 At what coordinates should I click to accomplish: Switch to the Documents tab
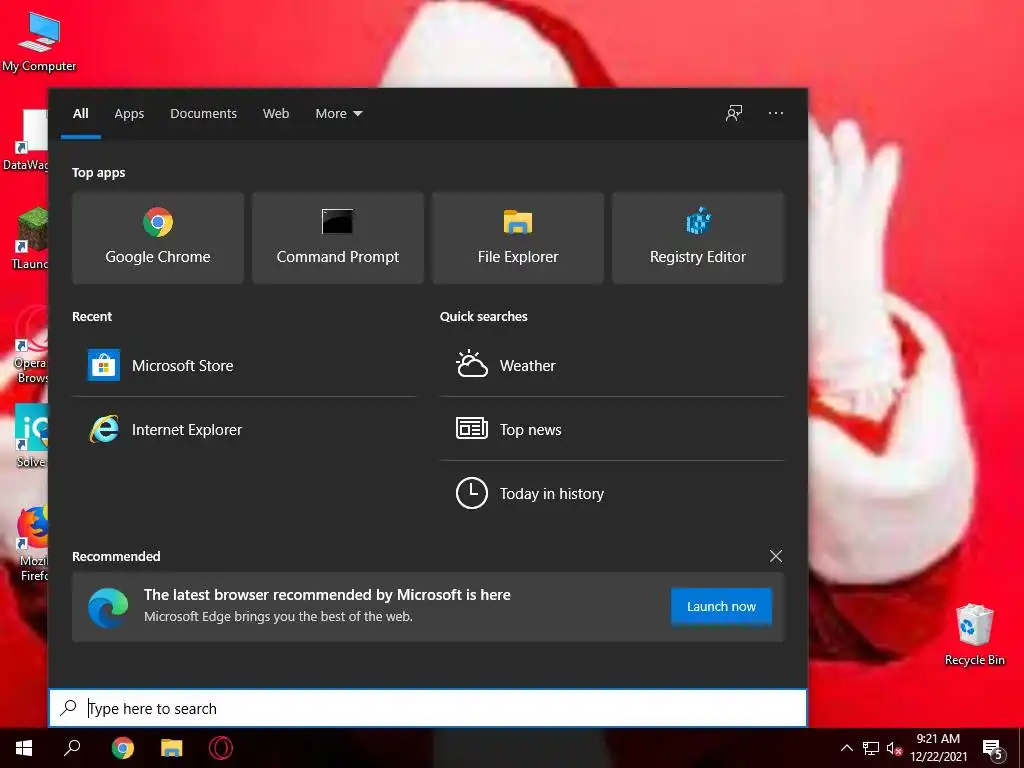point(203,114)
